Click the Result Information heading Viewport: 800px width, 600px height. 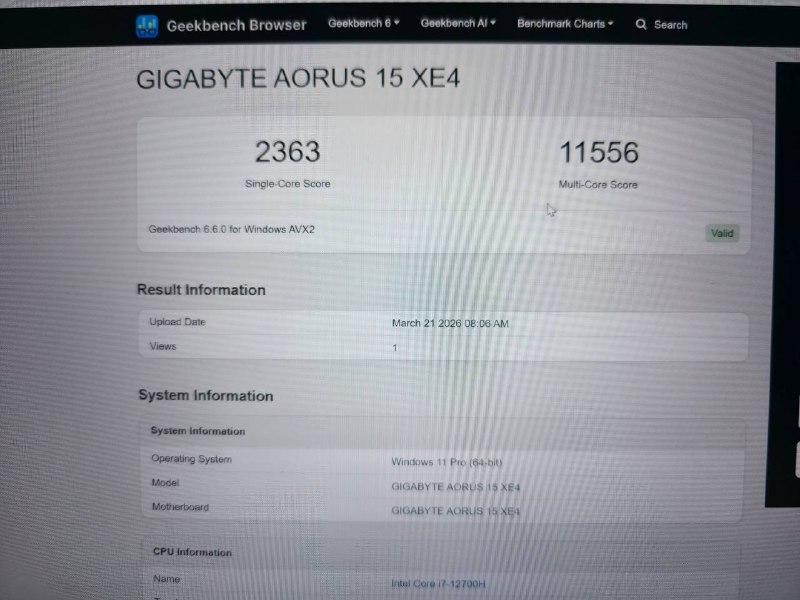(201, 290)
